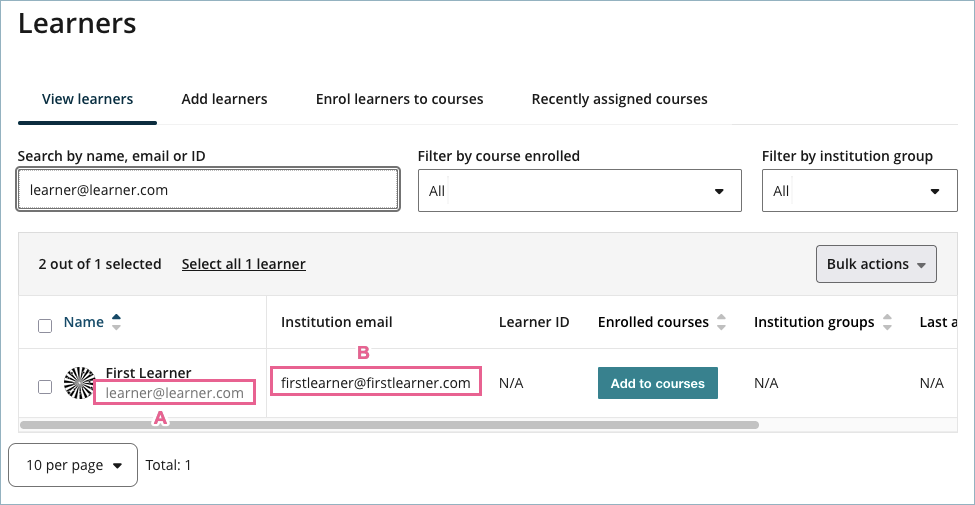Click the firstlearner@firstlearner.com institution email
The height and width of the screenshot is (505, 975).
coord(376,382)
